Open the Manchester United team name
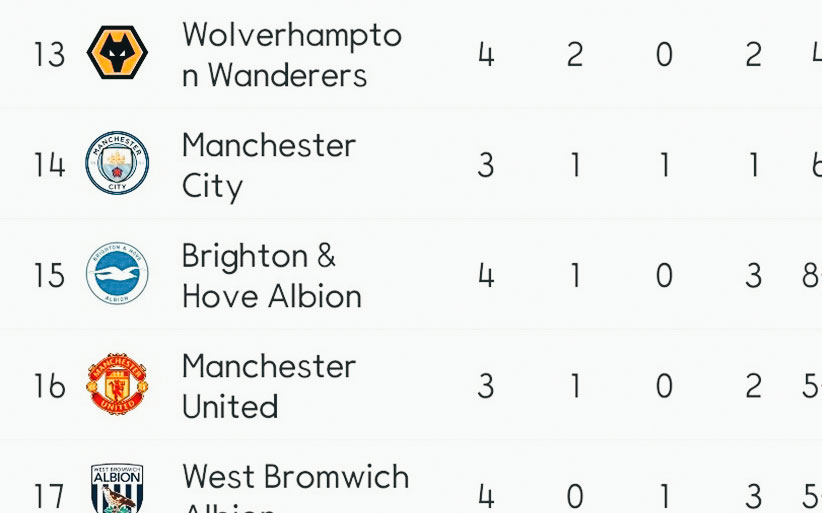822x513 pixels. tap(268, 386)
